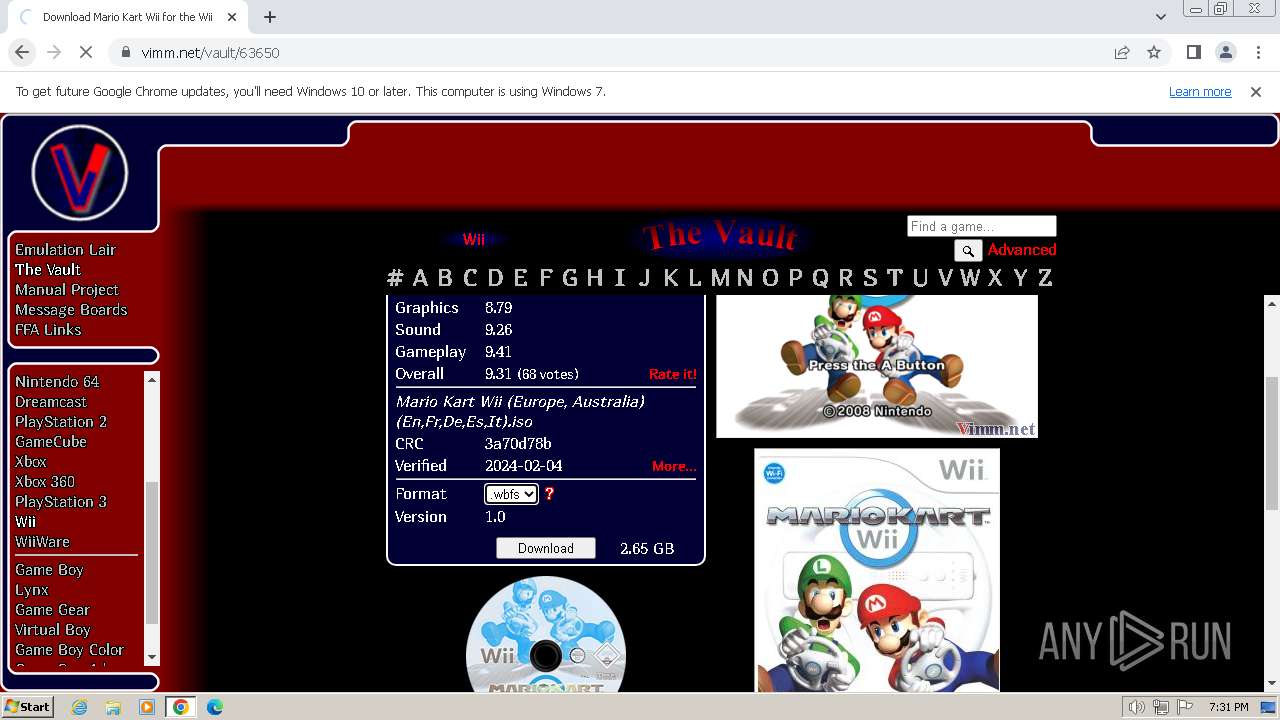Select Nintendo 64 in the systems list
1280x720 pixels.
57,382
